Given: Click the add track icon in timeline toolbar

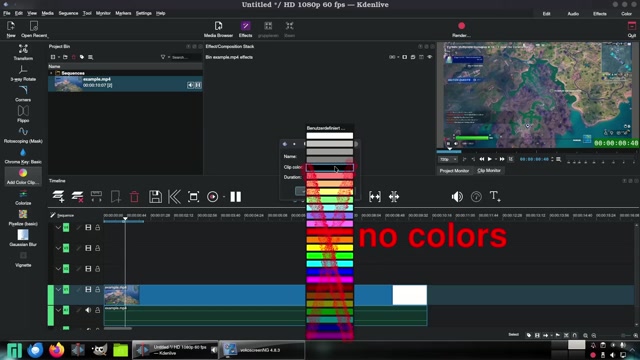Looking at the screenshot, I should tap(58, 197).
